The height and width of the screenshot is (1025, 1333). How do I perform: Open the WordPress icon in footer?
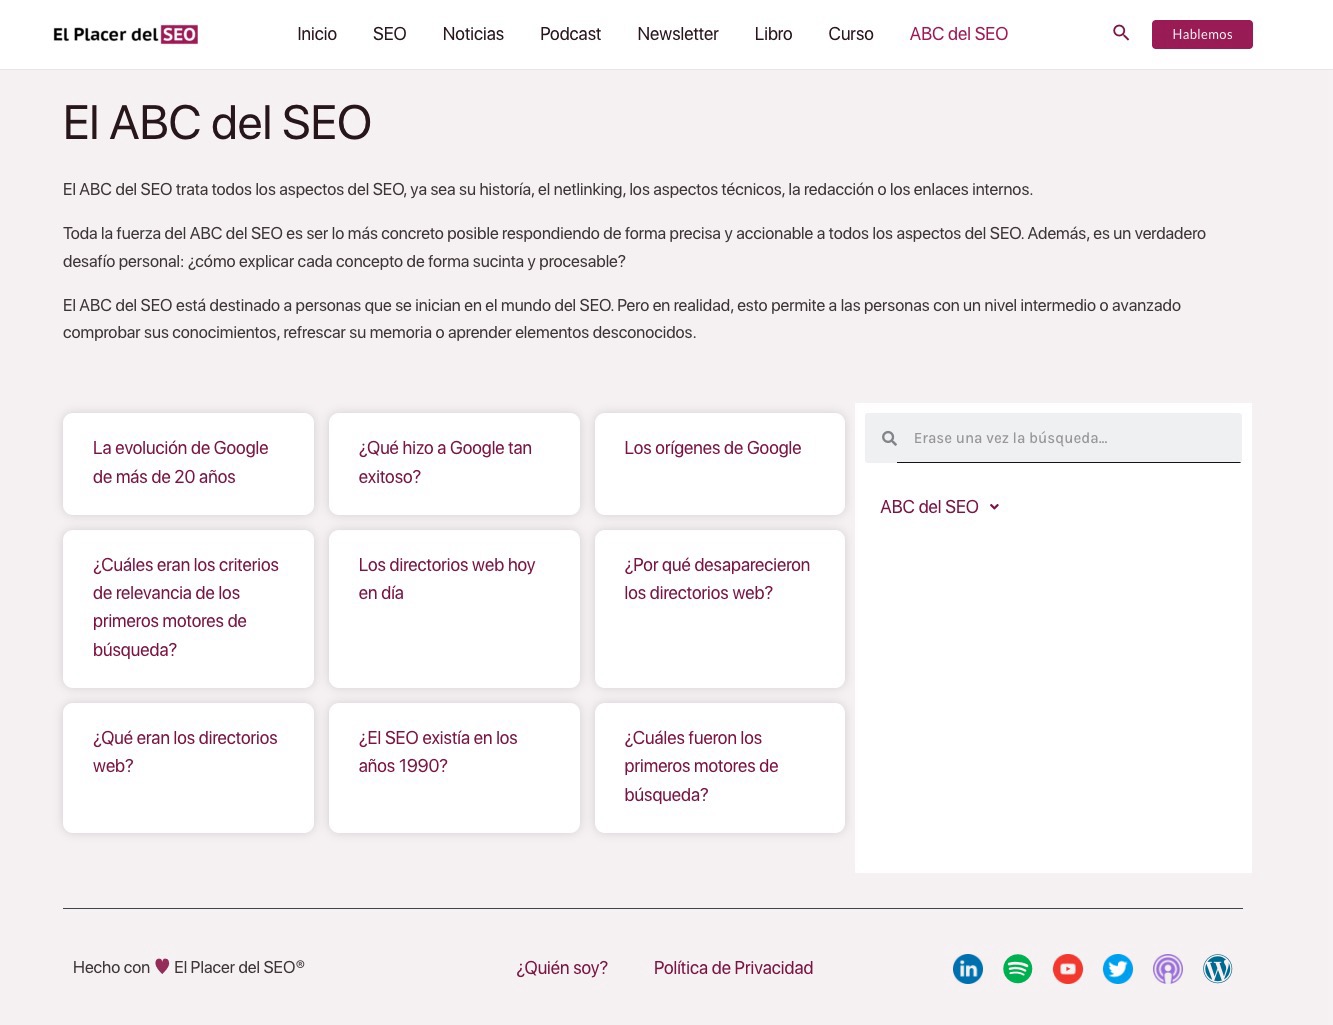tap(1217, 968)
